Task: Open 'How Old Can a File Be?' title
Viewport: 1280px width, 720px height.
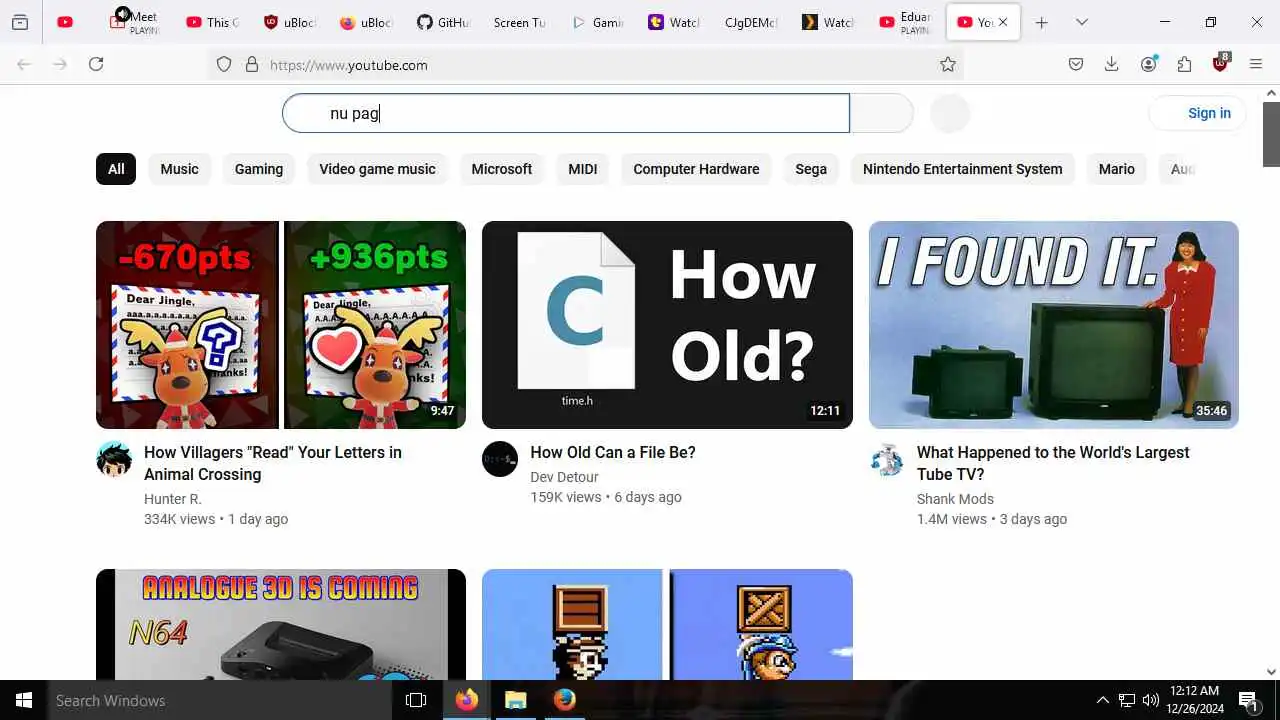Action: coord(613,452)
